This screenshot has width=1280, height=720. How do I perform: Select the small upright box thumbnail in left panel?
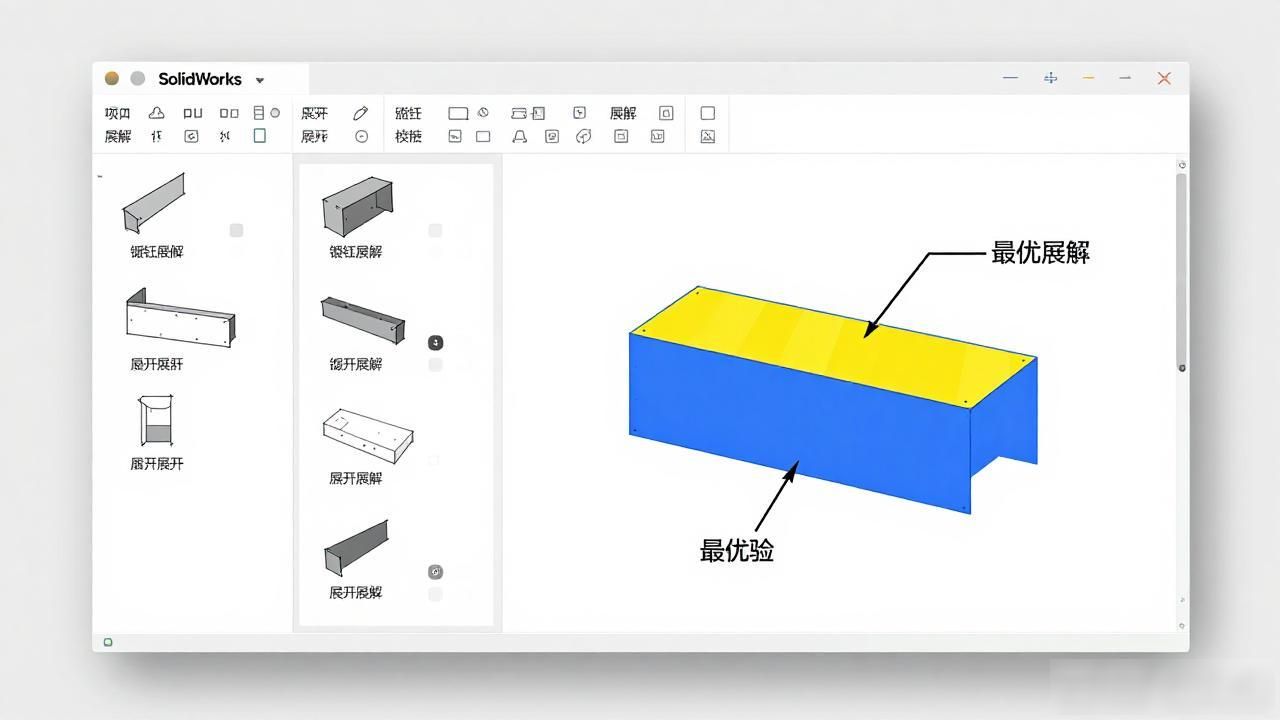155,420
